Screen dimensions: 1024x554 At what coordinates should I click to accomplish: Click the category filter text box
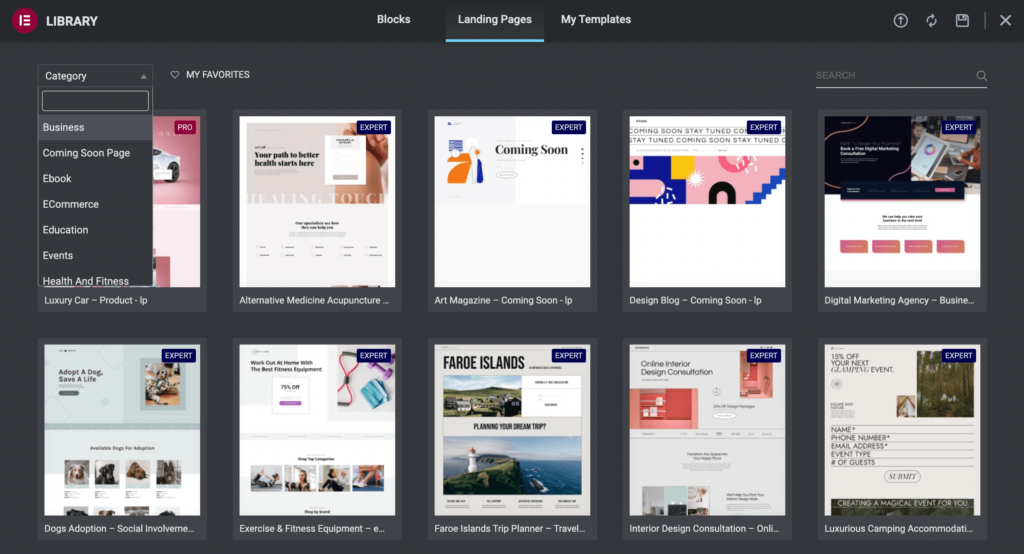click(95, 101)
